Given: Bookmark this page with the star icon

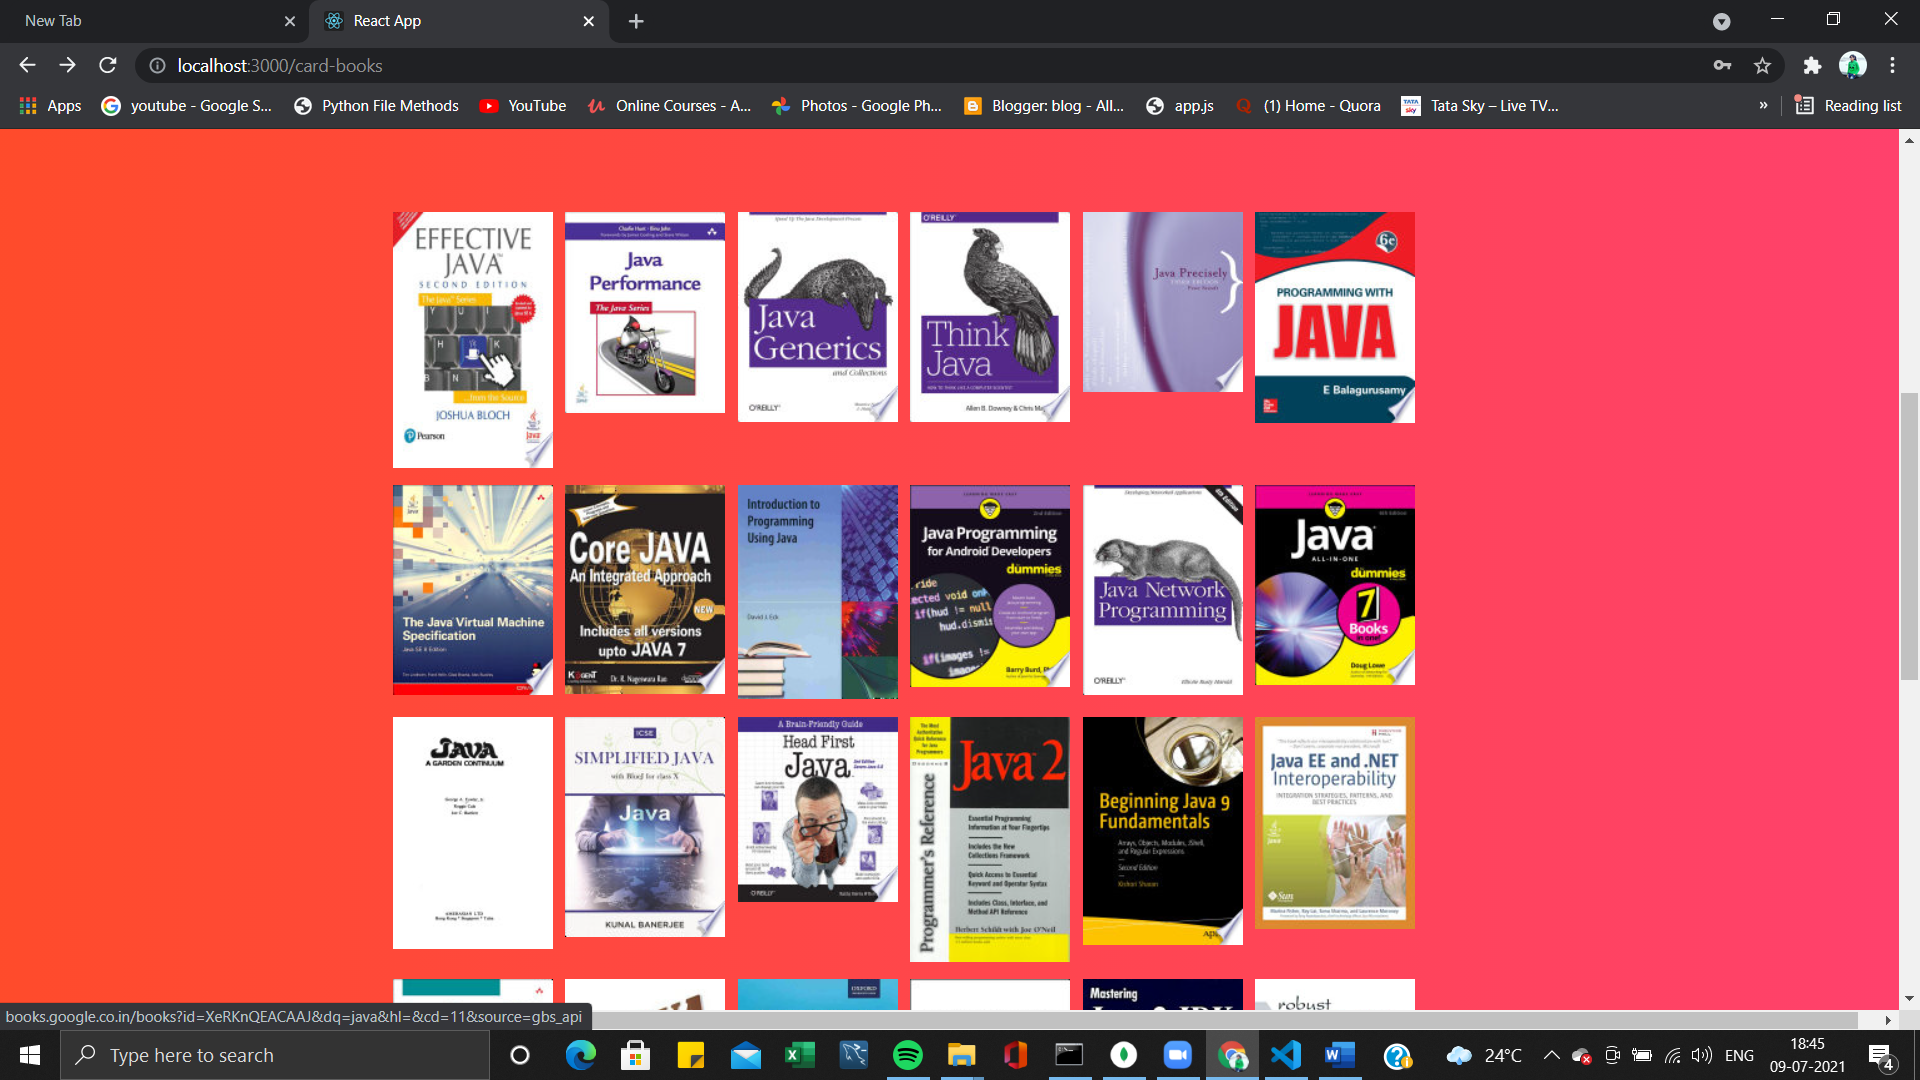Looking at the screenshot, I should coord(1762,65).
